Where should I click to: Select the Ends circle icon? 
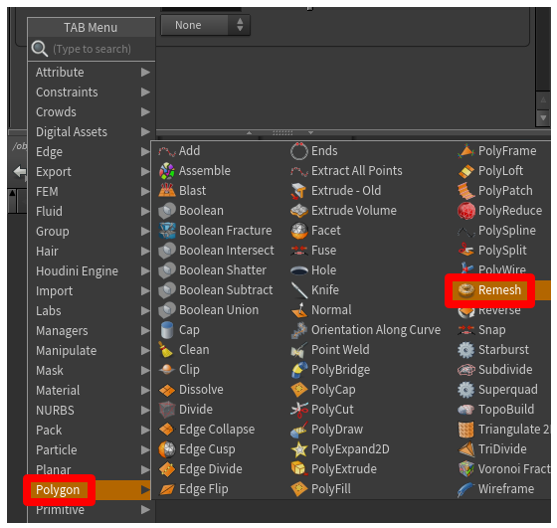(299, 151)
